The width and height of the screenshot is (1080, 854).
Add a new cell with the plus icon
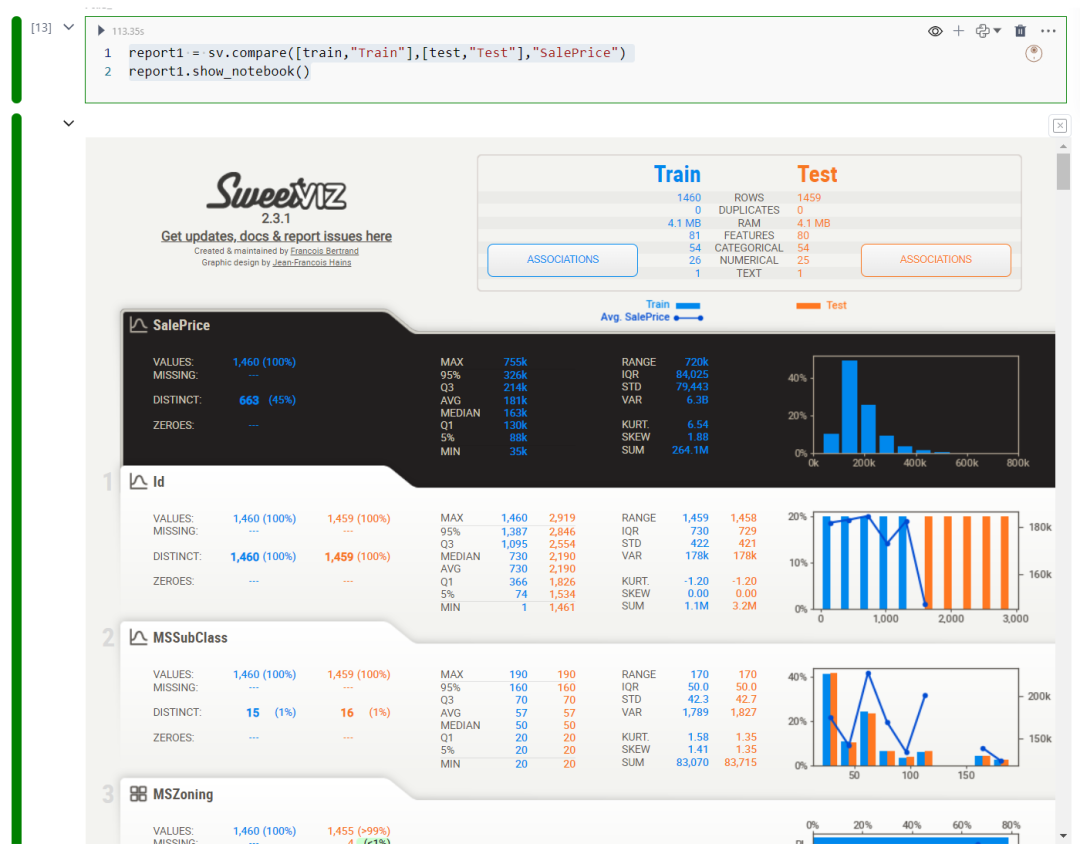pyautogui.click(x=958, y=31)
